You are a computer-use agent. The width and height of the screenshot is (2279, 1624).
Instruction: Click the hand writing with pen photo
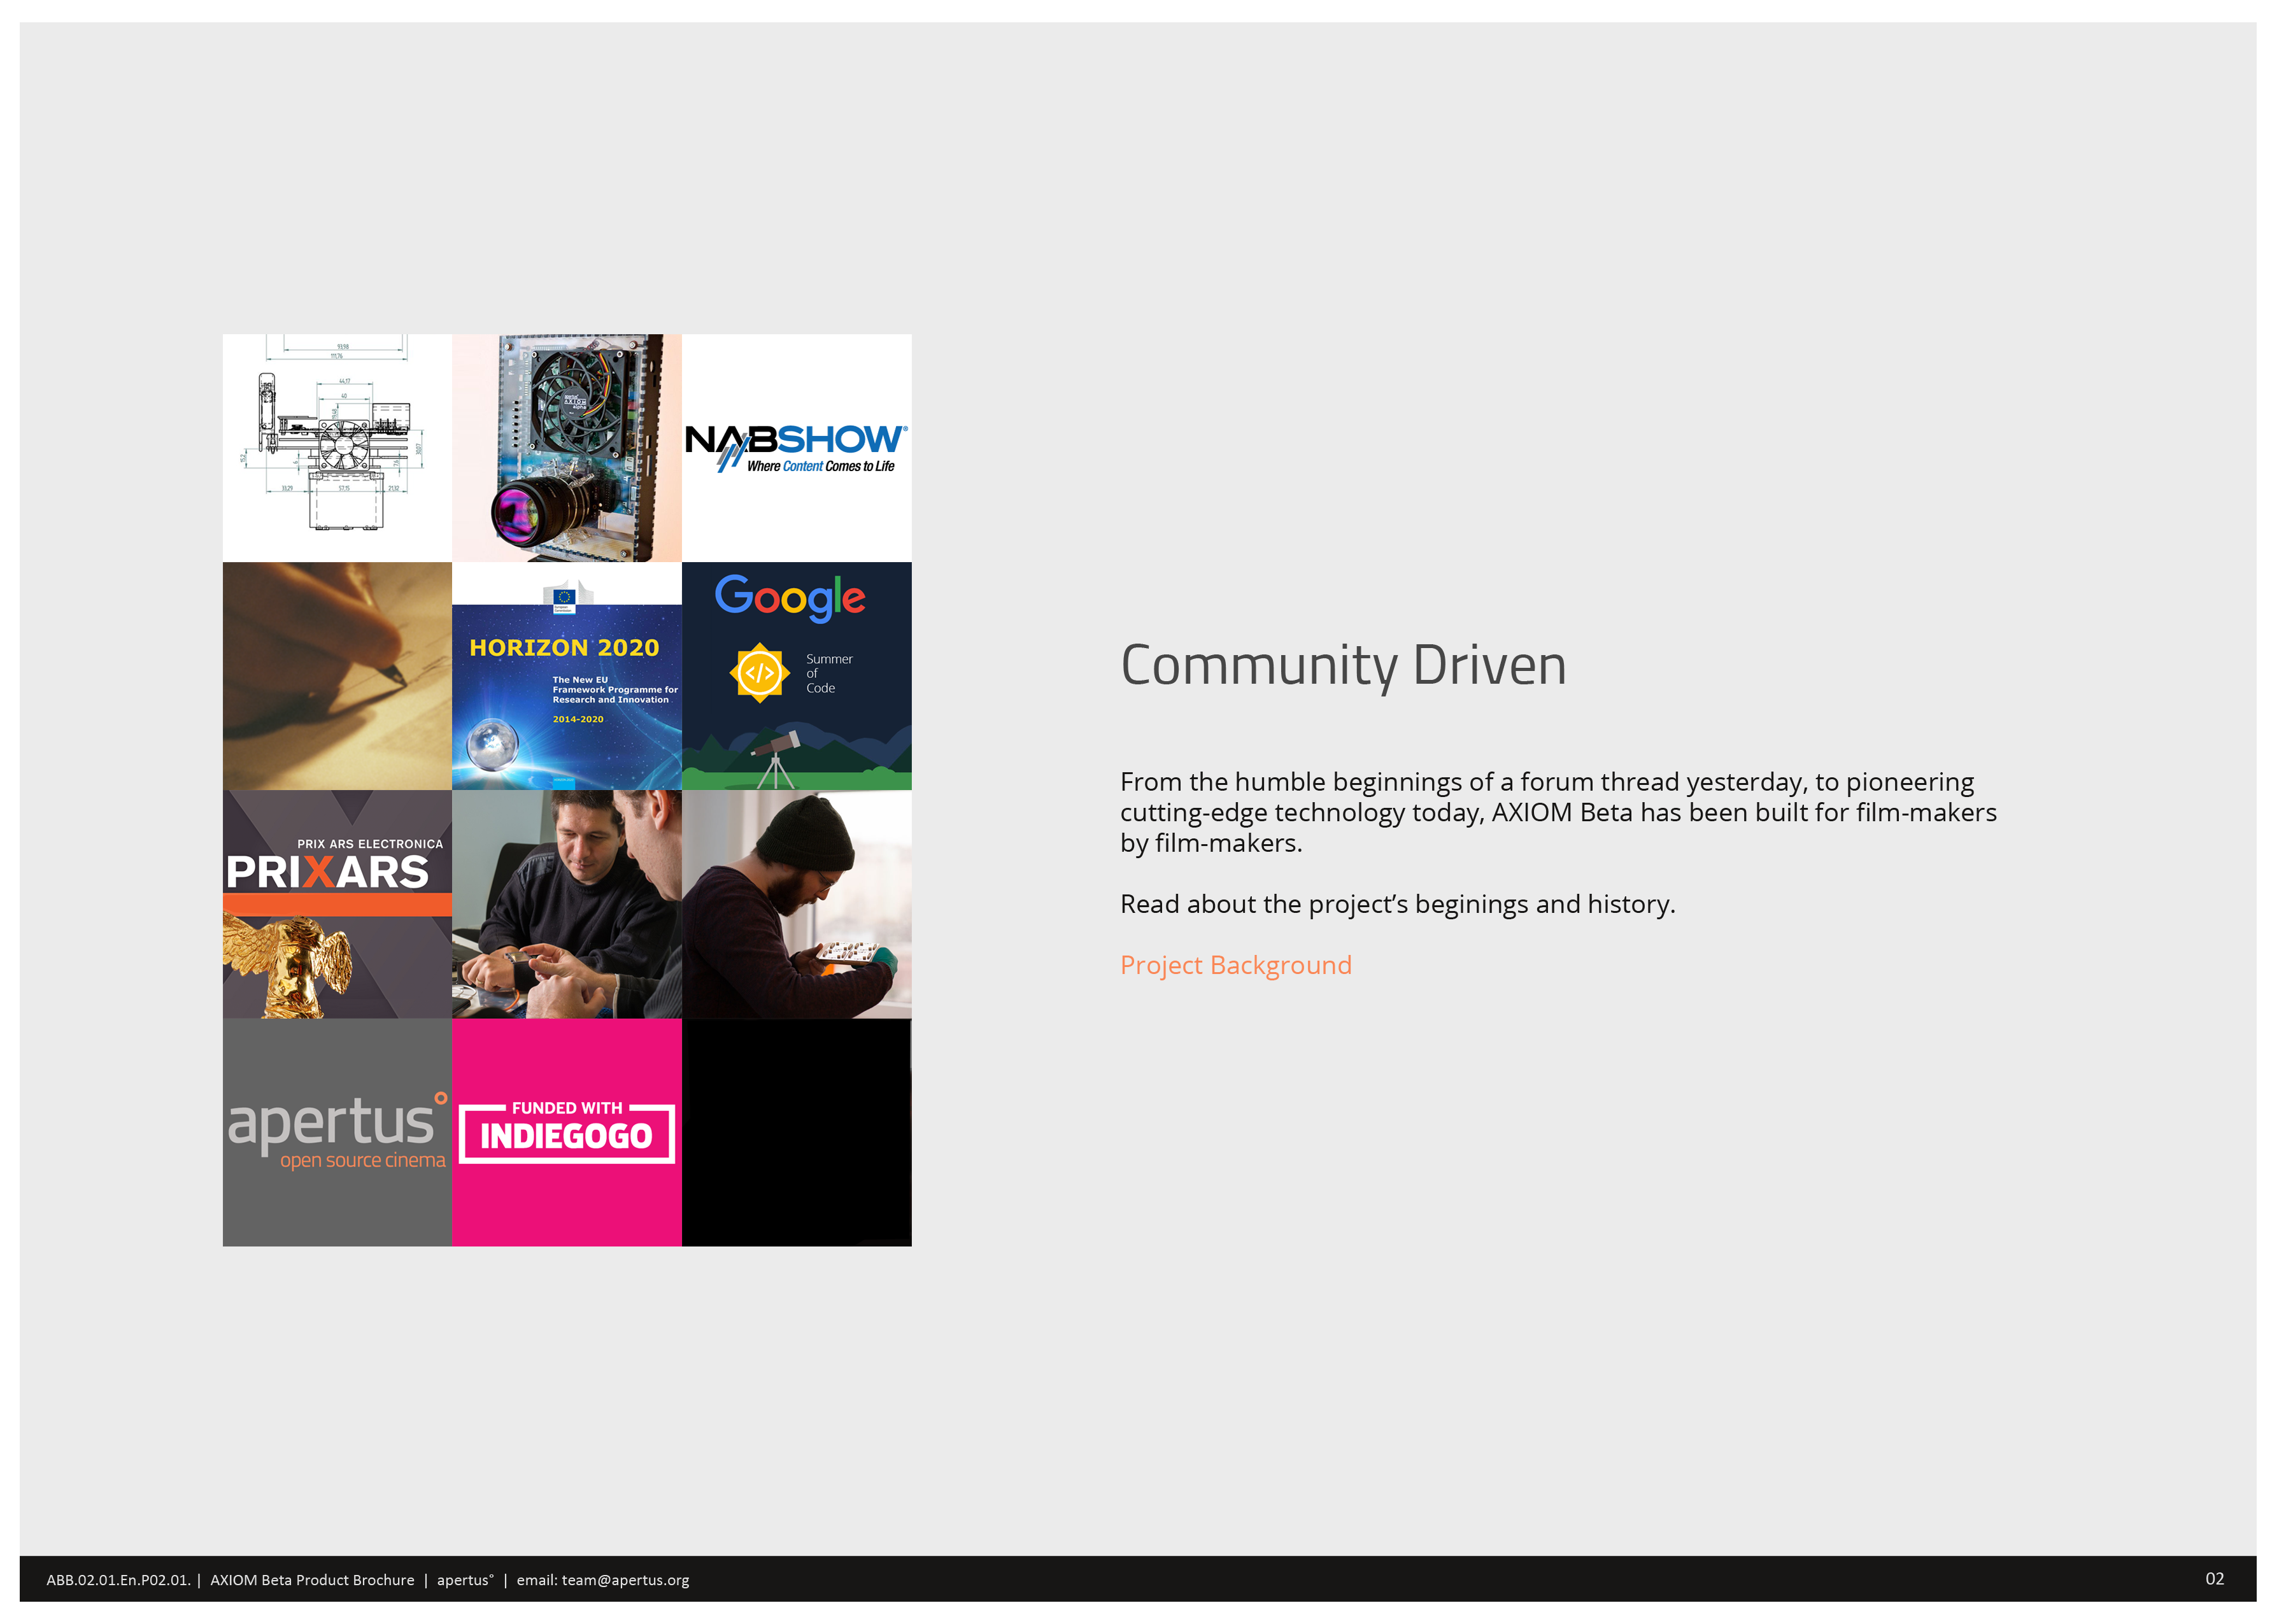337,676
